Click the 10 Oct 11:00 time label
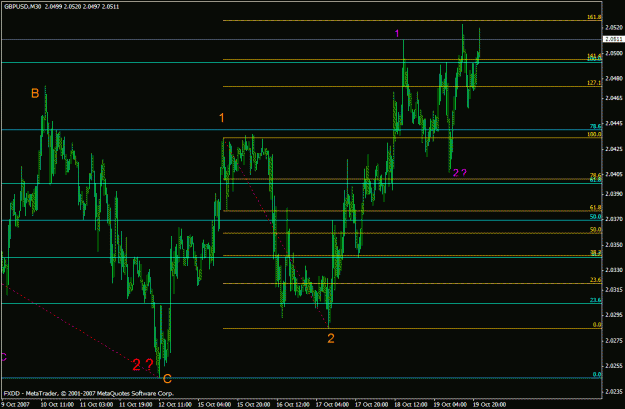This screenshot has height=409, width=625. (57, 404)
